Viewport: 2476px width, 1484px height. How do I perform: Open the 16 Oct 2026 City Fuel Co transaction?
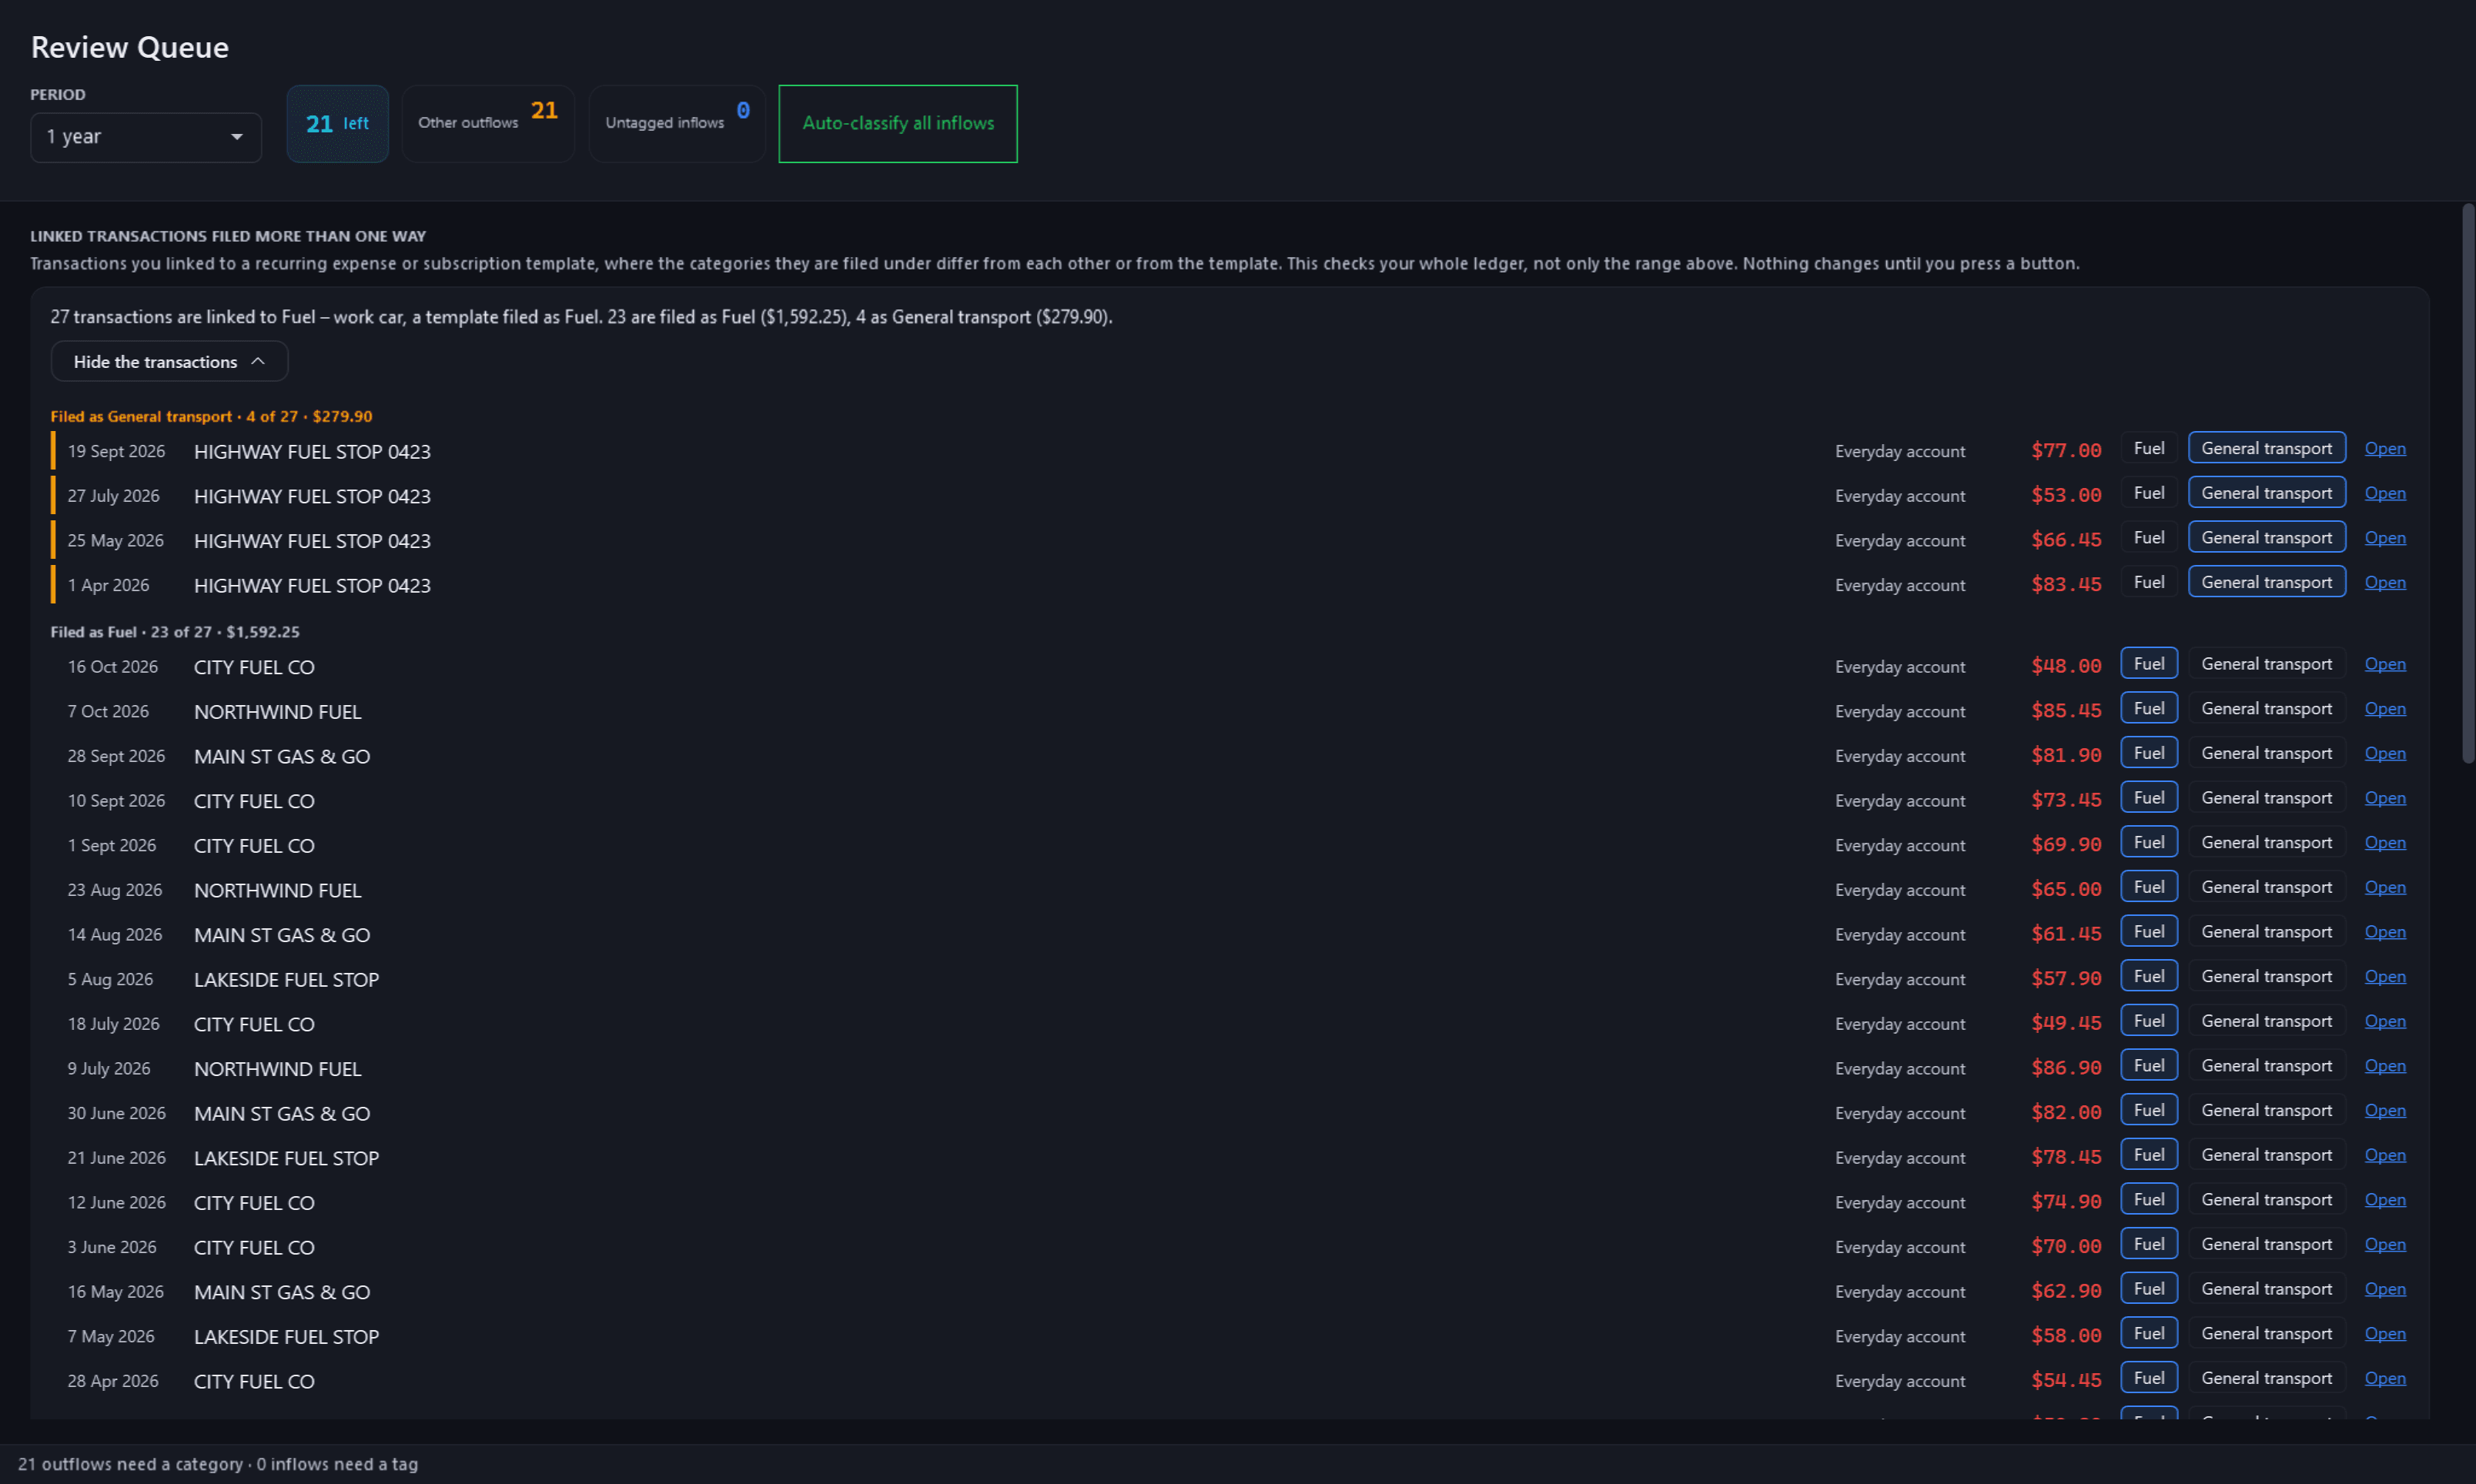2384,664
